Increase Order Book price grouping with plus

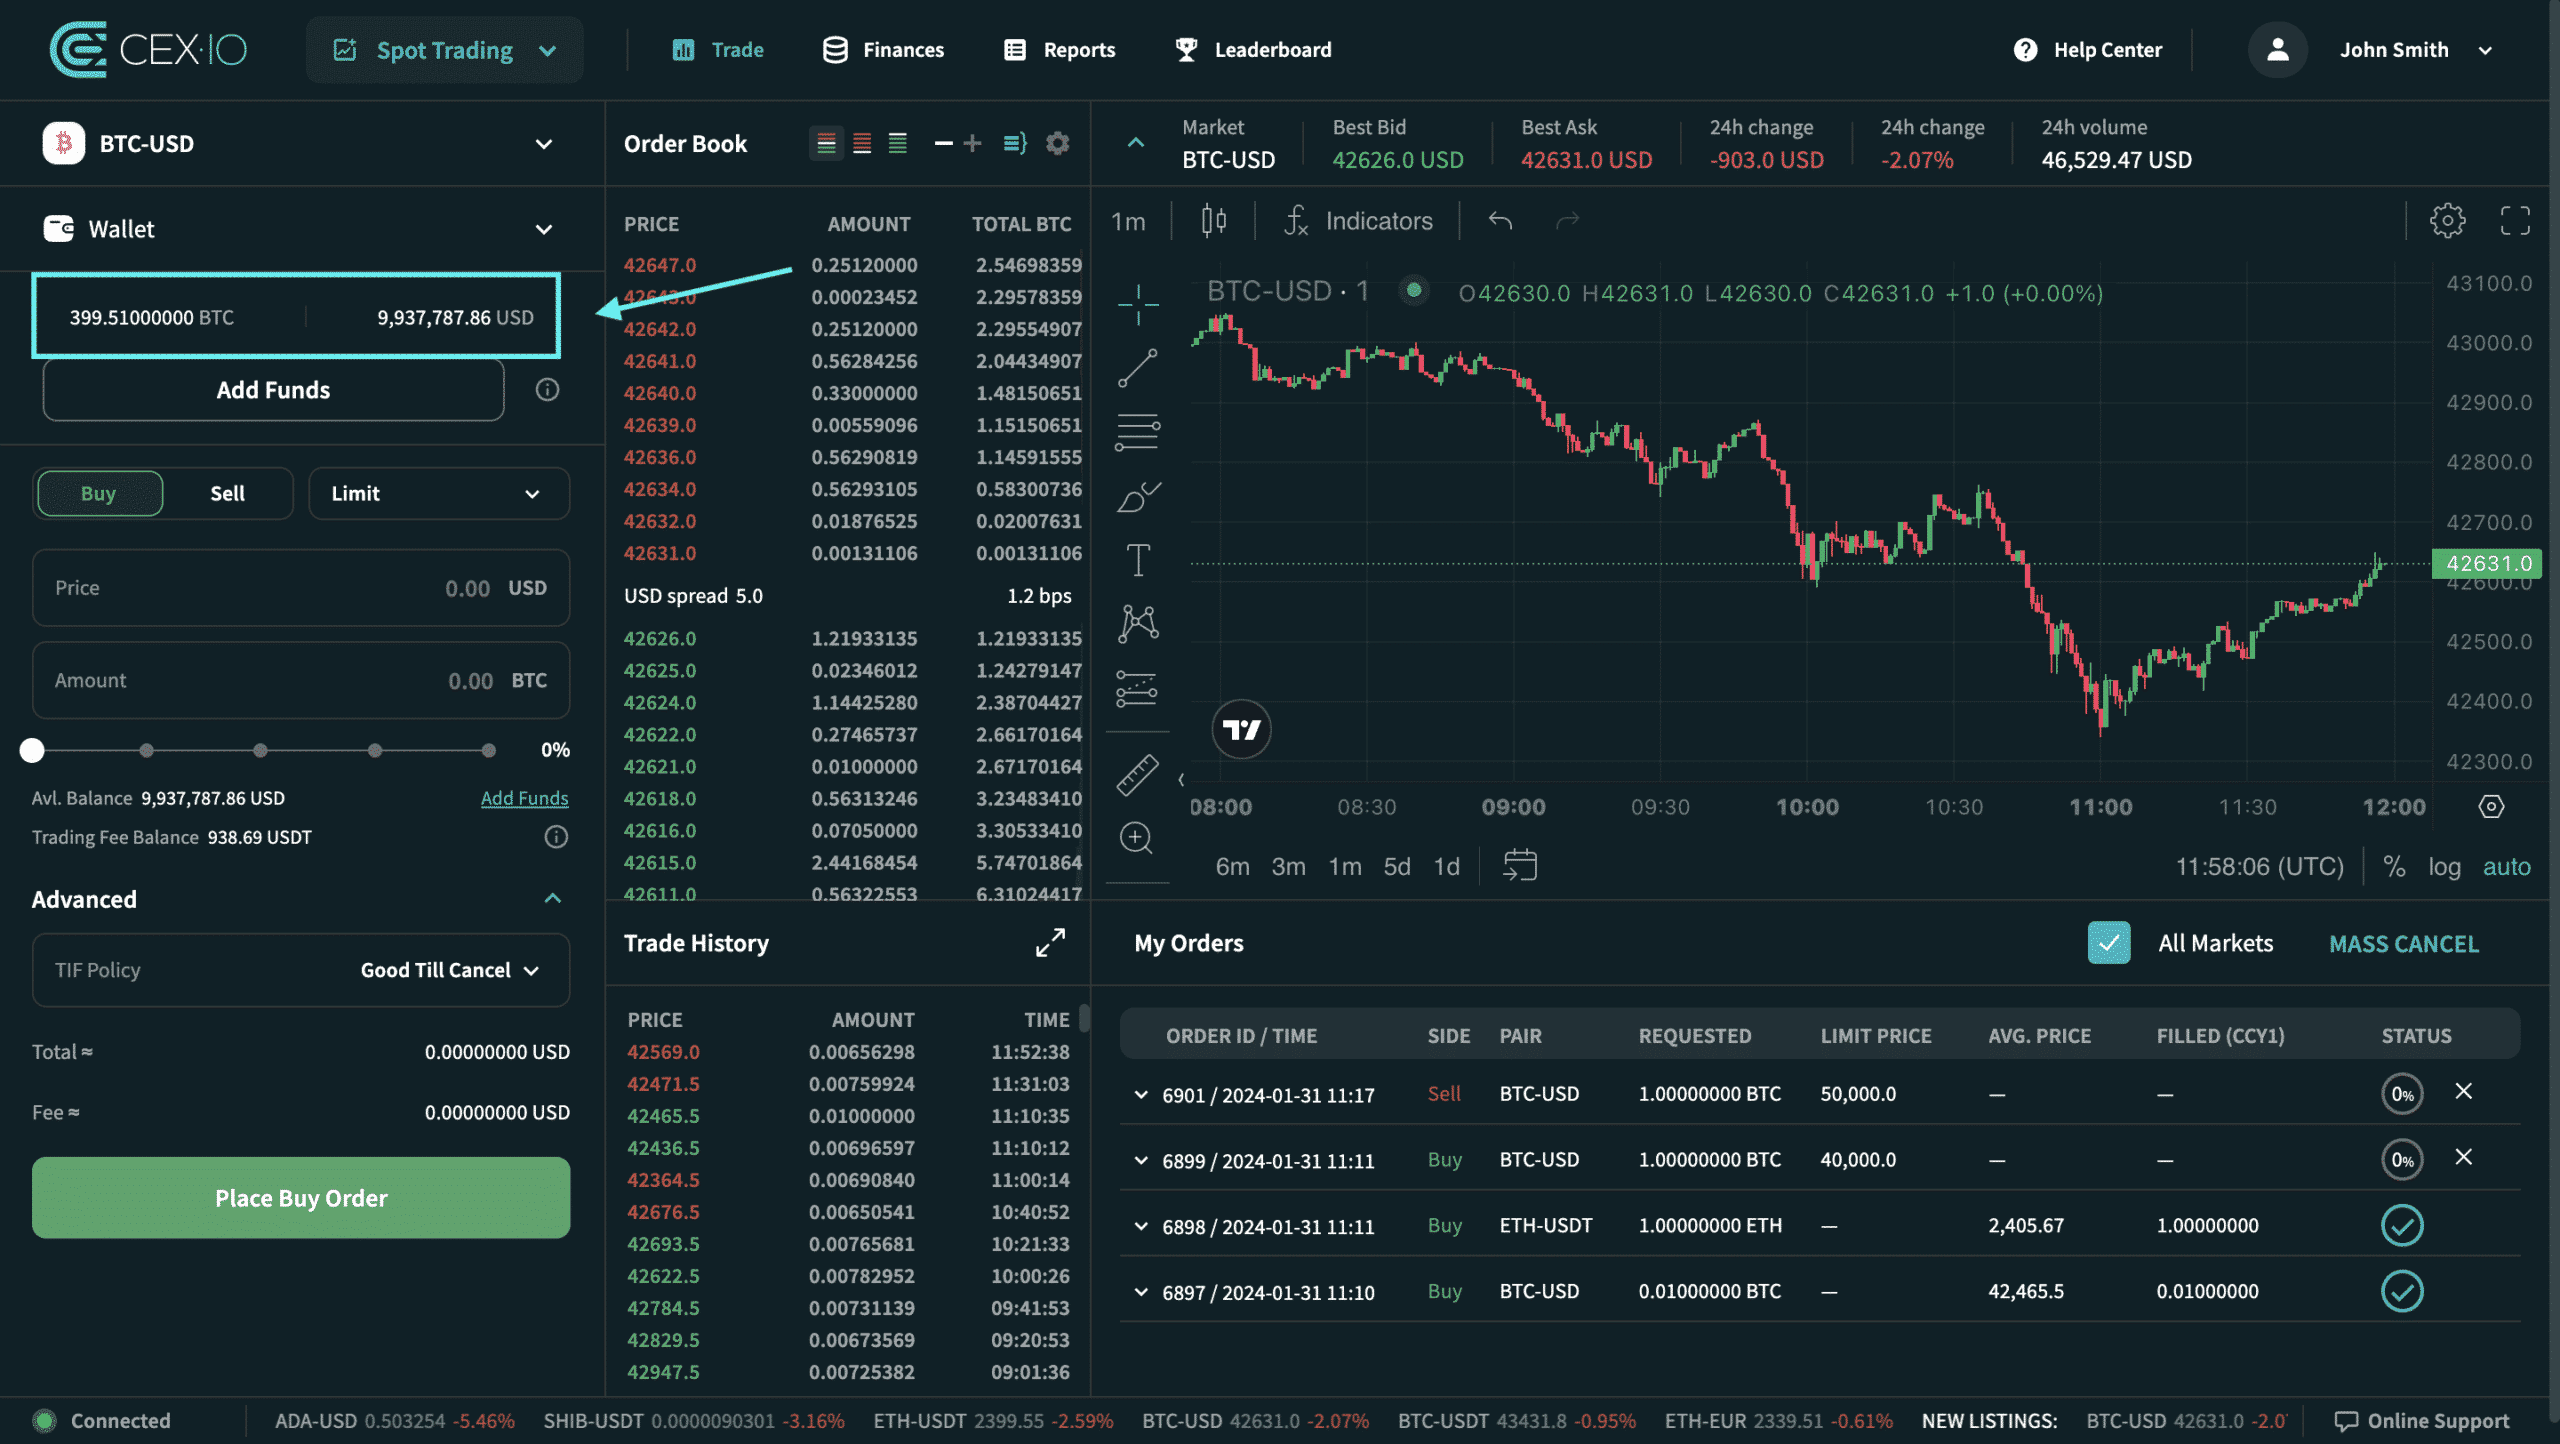(x=972, y=144)
